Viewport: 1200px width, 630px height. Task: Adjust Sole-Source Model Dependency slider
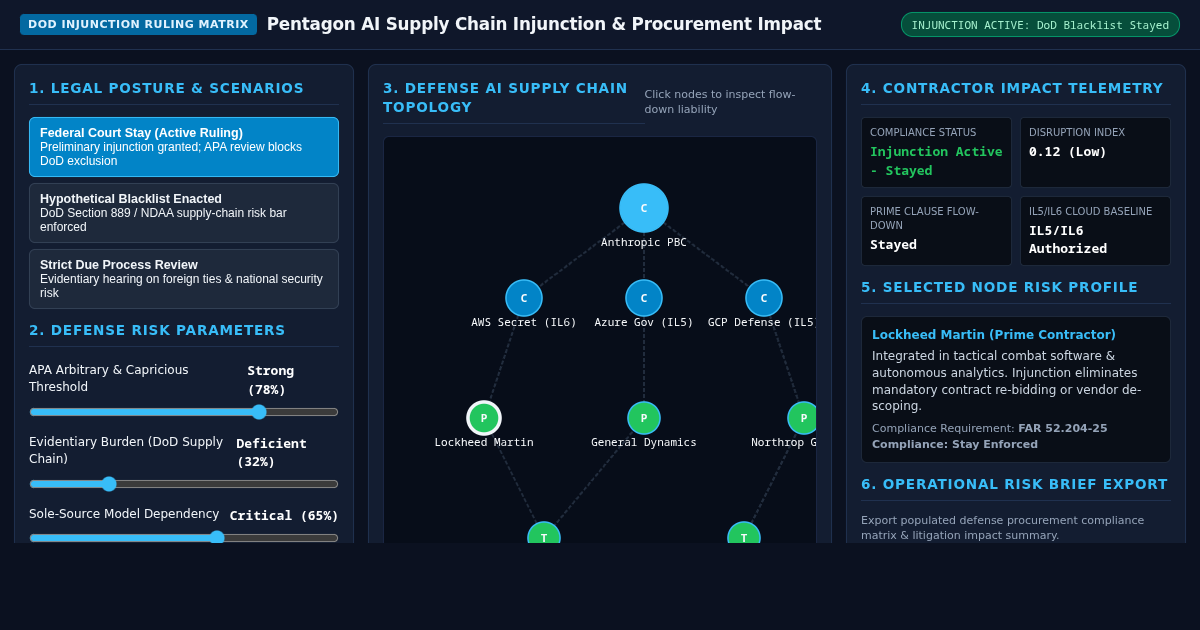184,537
